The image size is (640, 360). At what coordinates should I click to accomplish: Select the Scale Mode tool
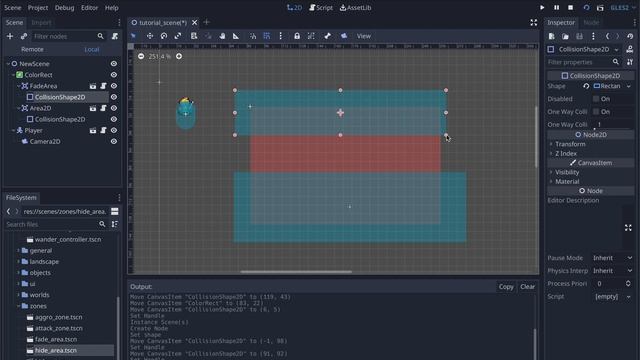178,36
